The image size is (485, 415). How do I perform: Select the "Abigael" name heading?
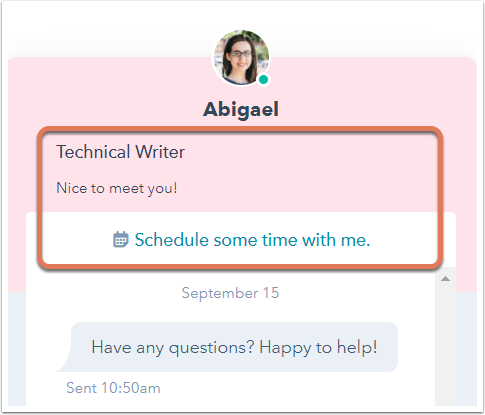[x=241, y=109]
